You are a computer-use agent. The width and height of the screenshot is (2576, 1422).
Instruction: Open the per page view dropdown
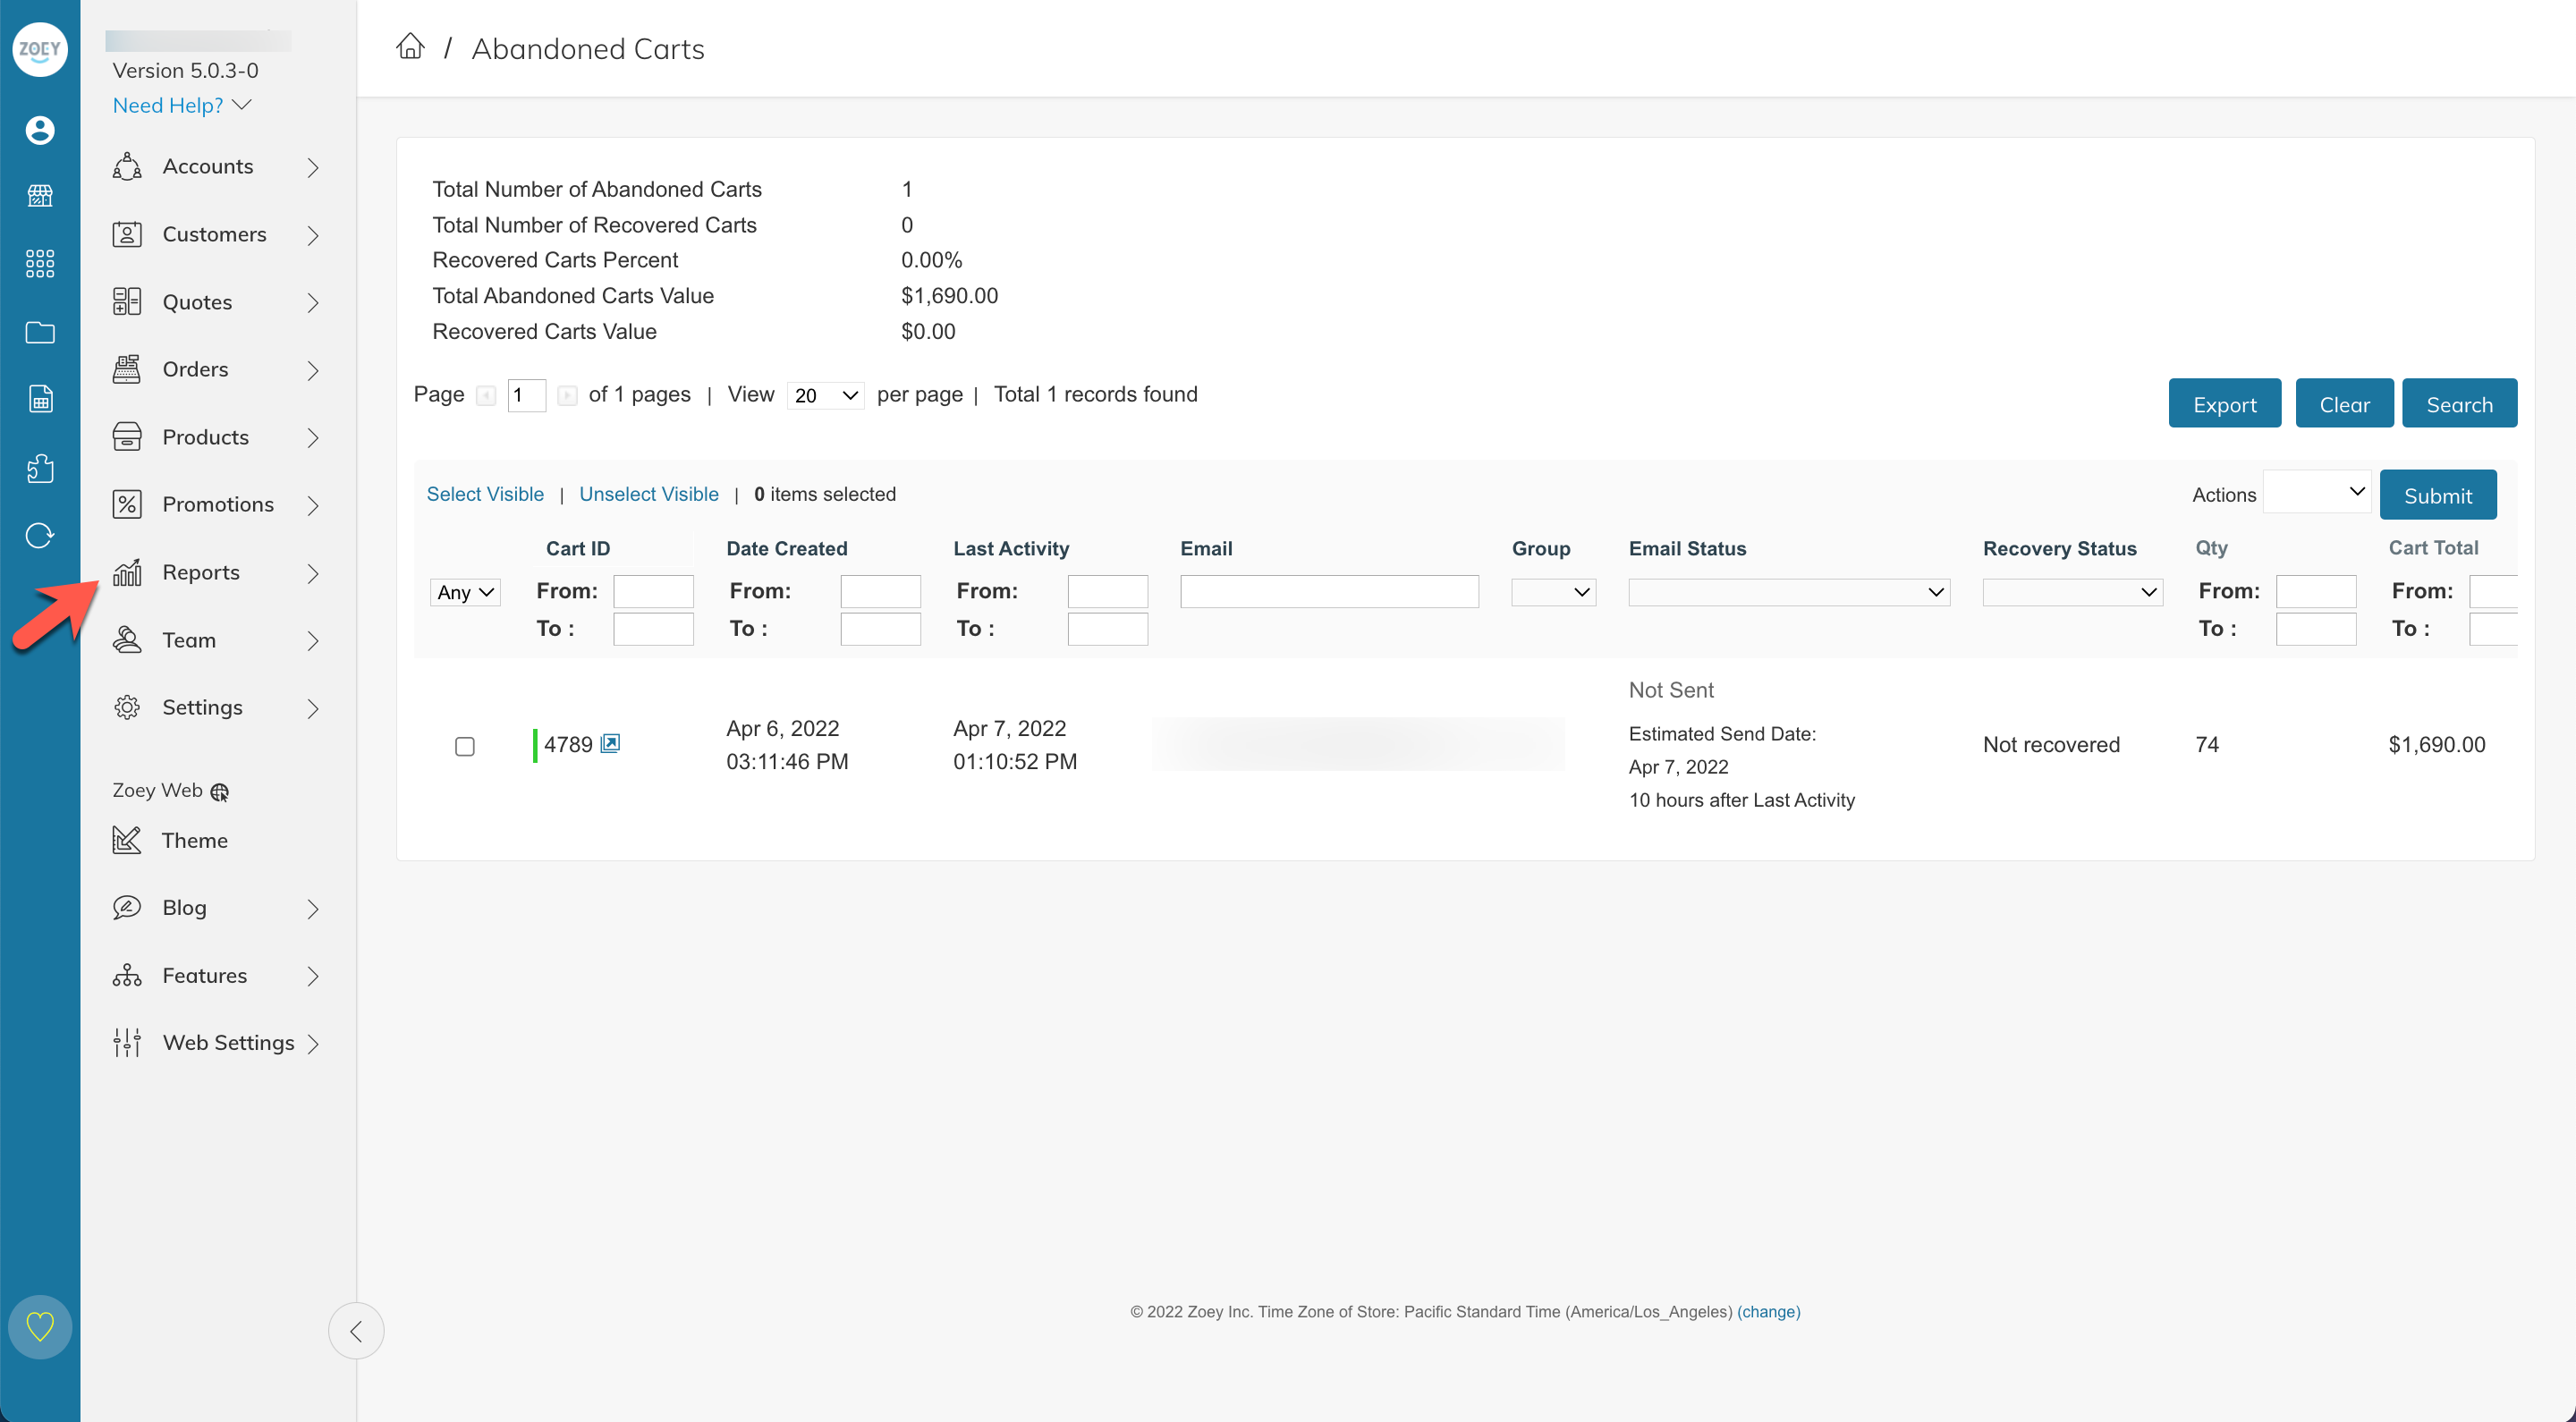click(x=825, y=396)
